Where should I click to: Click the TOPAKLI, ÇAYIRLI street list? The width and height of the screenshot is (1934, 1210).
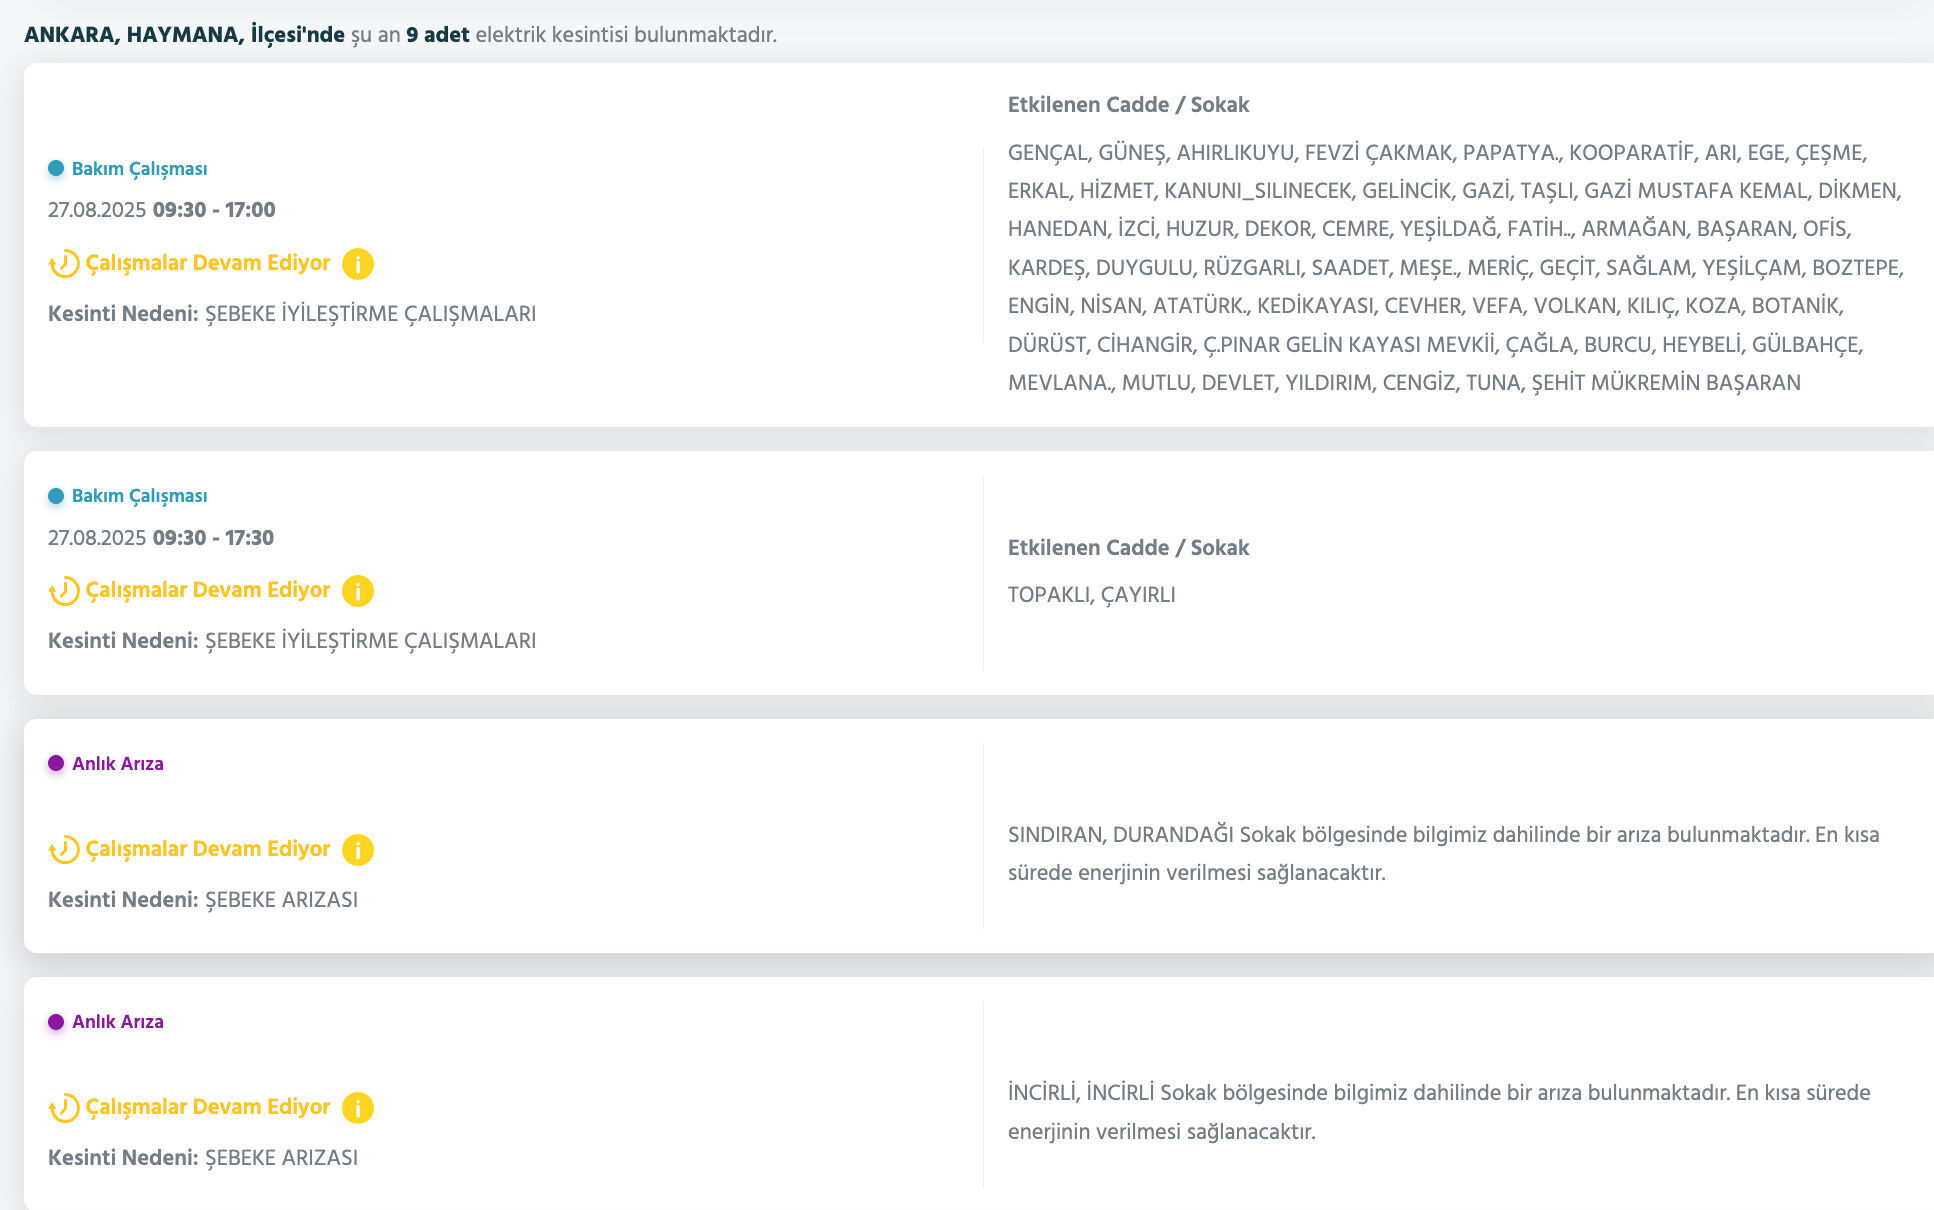[x=1091, y=595]
